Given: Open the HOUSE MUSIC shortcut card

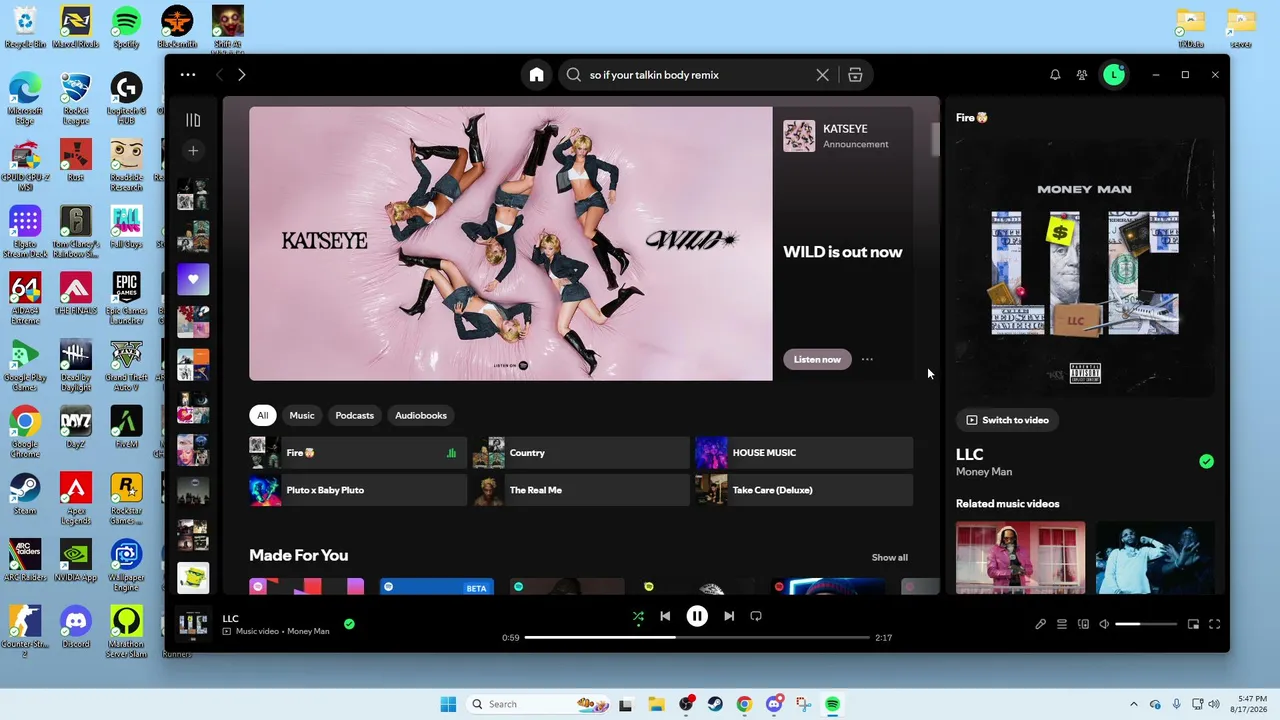Looking at the screenshot, I should 804,453.
